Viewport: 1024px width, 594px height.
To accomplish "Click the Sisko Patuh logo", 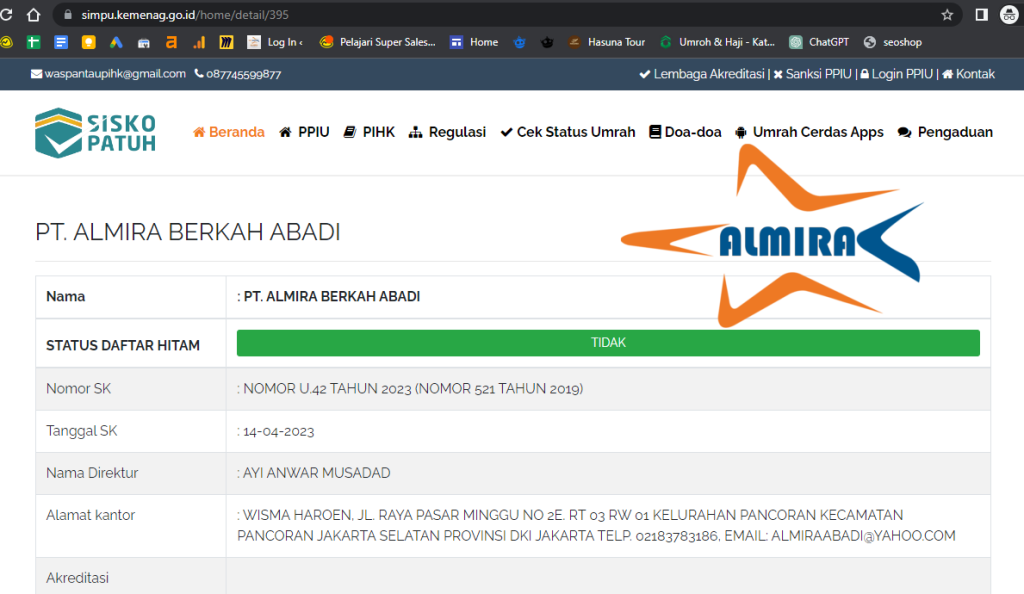I will pos(95,133).
